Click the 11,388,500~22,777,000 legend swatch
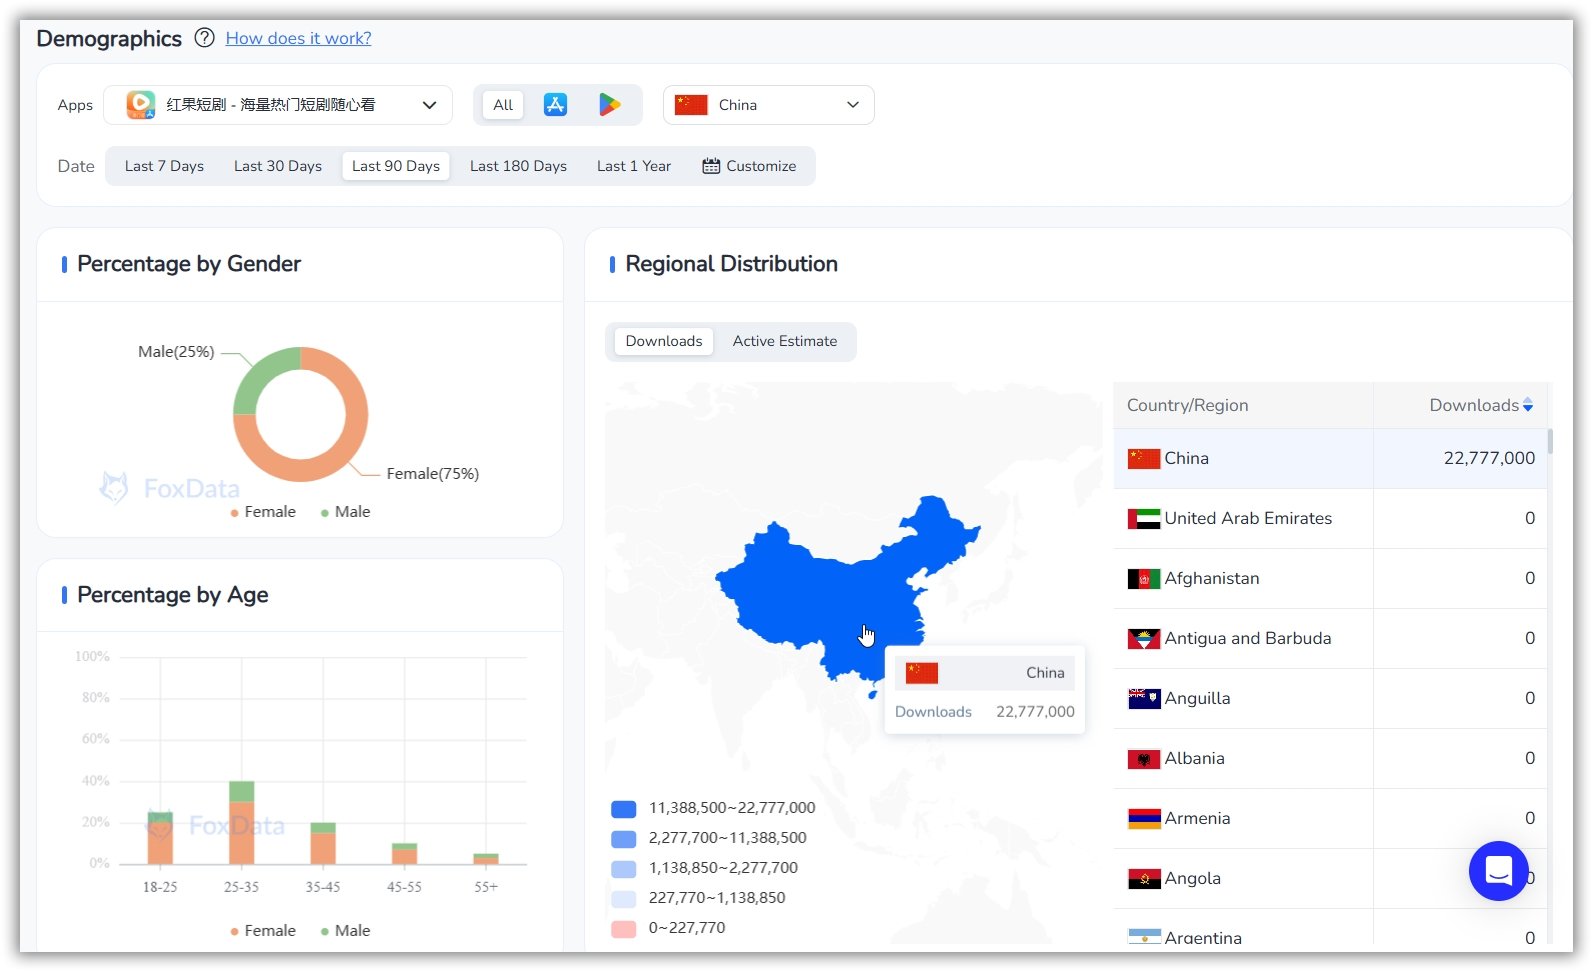Screen dimensions: 1593x972 (623, 808)
